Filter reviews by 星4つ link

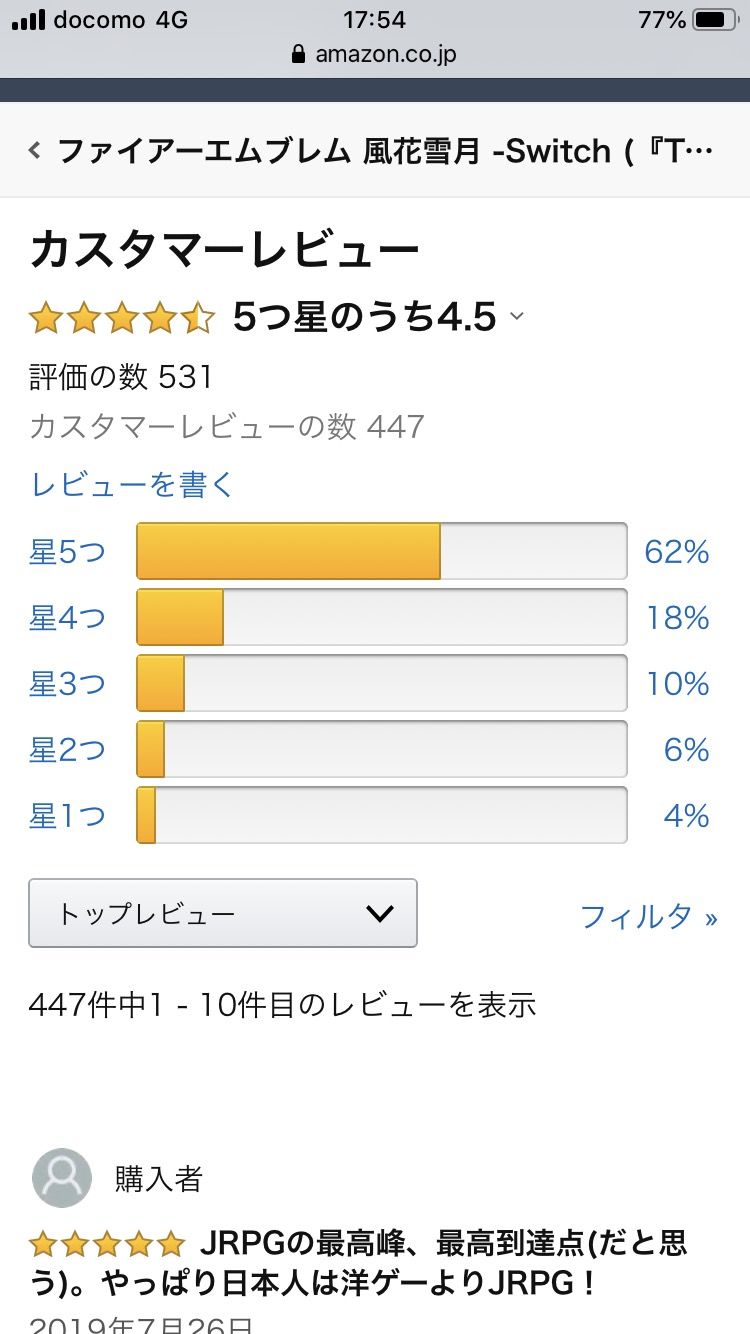tap(67, 618)
